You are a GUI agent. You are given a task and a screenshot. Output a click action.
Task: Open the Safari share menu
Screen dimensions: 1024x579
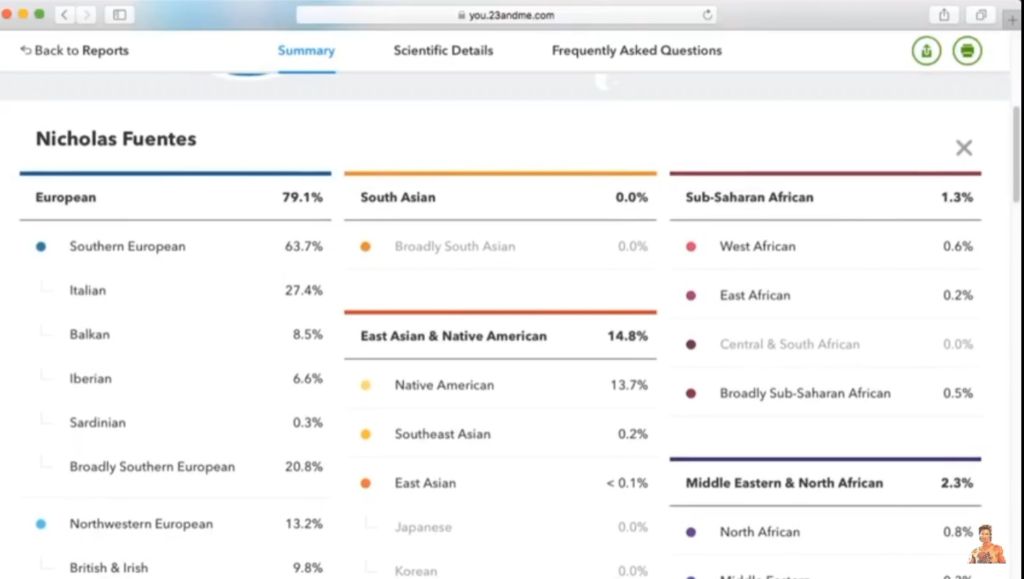click(943, 15)
